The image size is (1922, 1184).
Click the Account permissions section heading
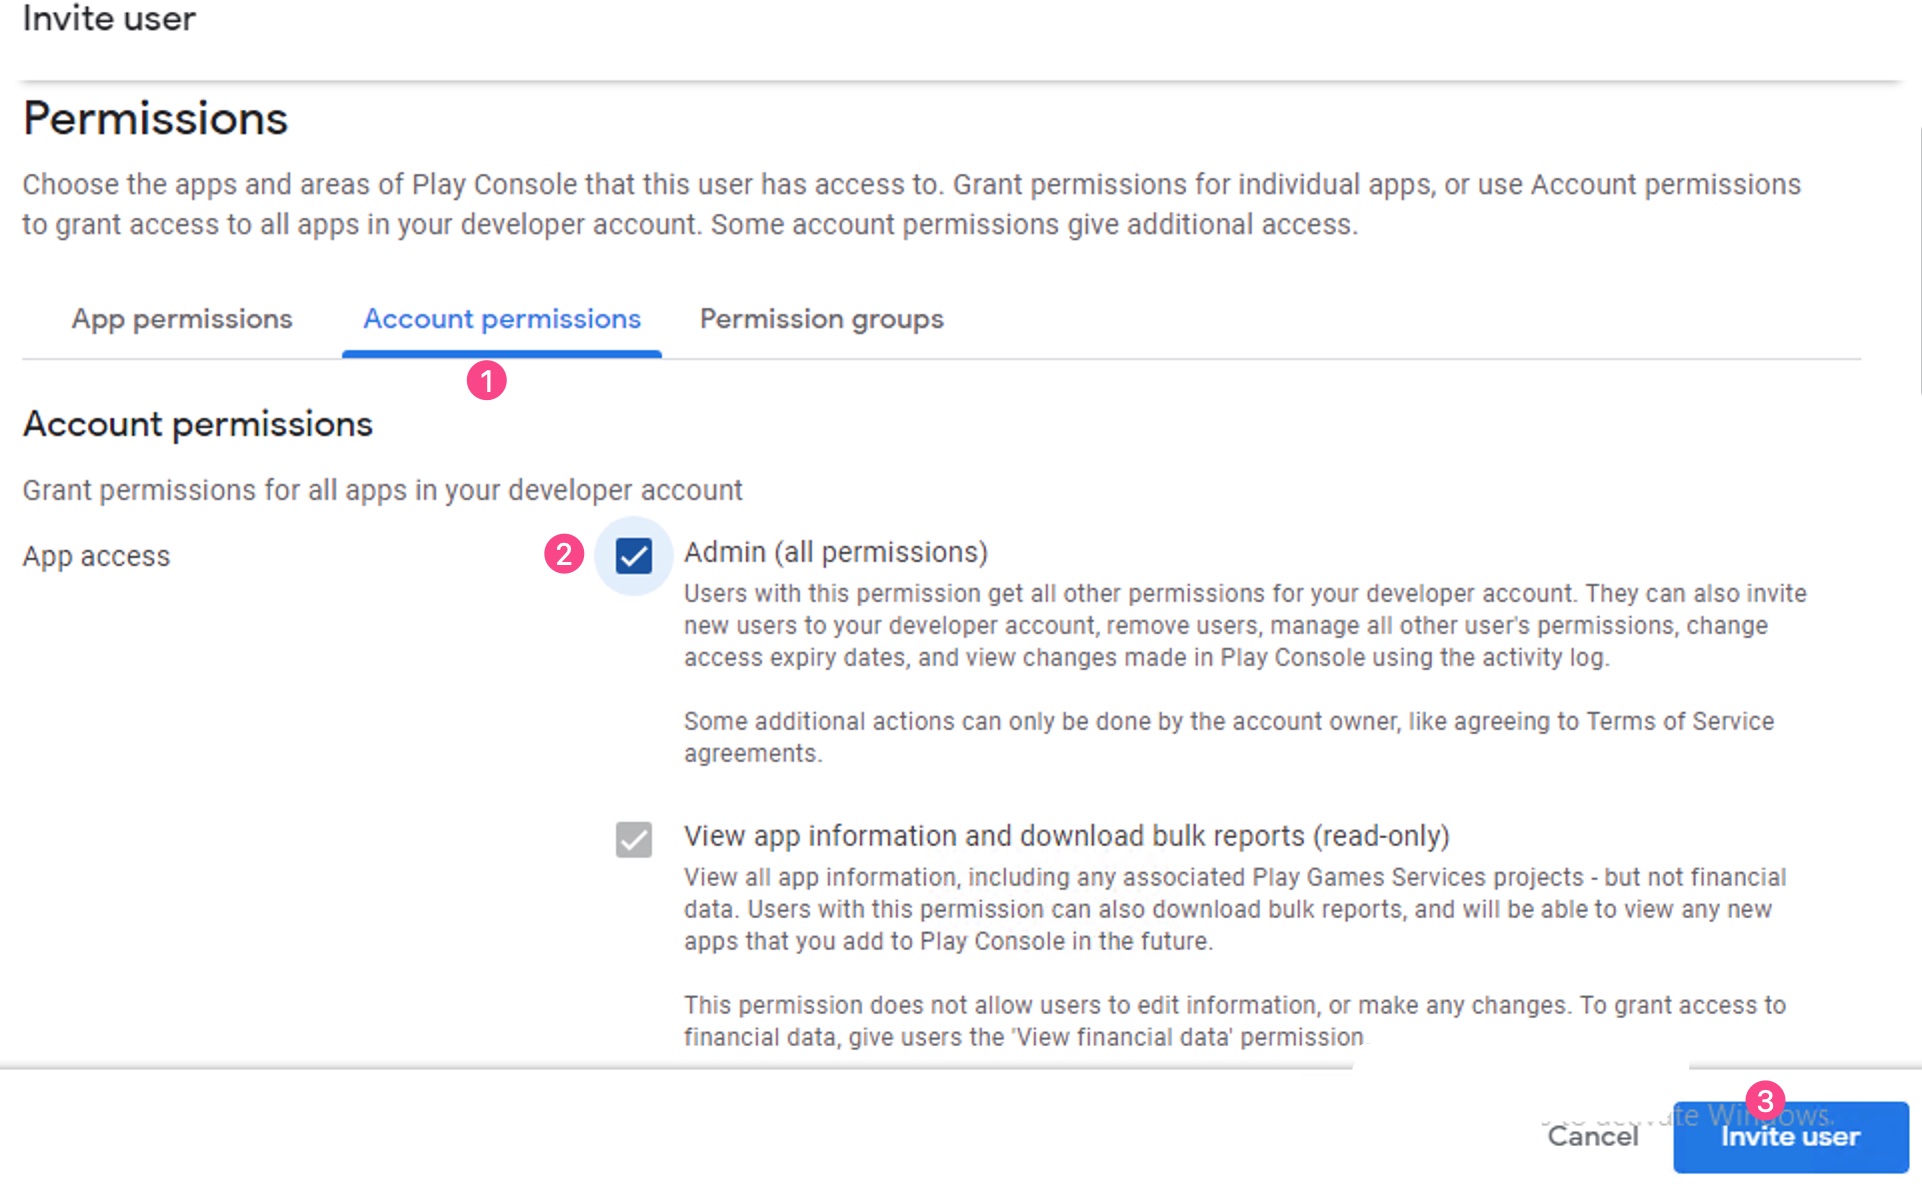coord(197,423)
